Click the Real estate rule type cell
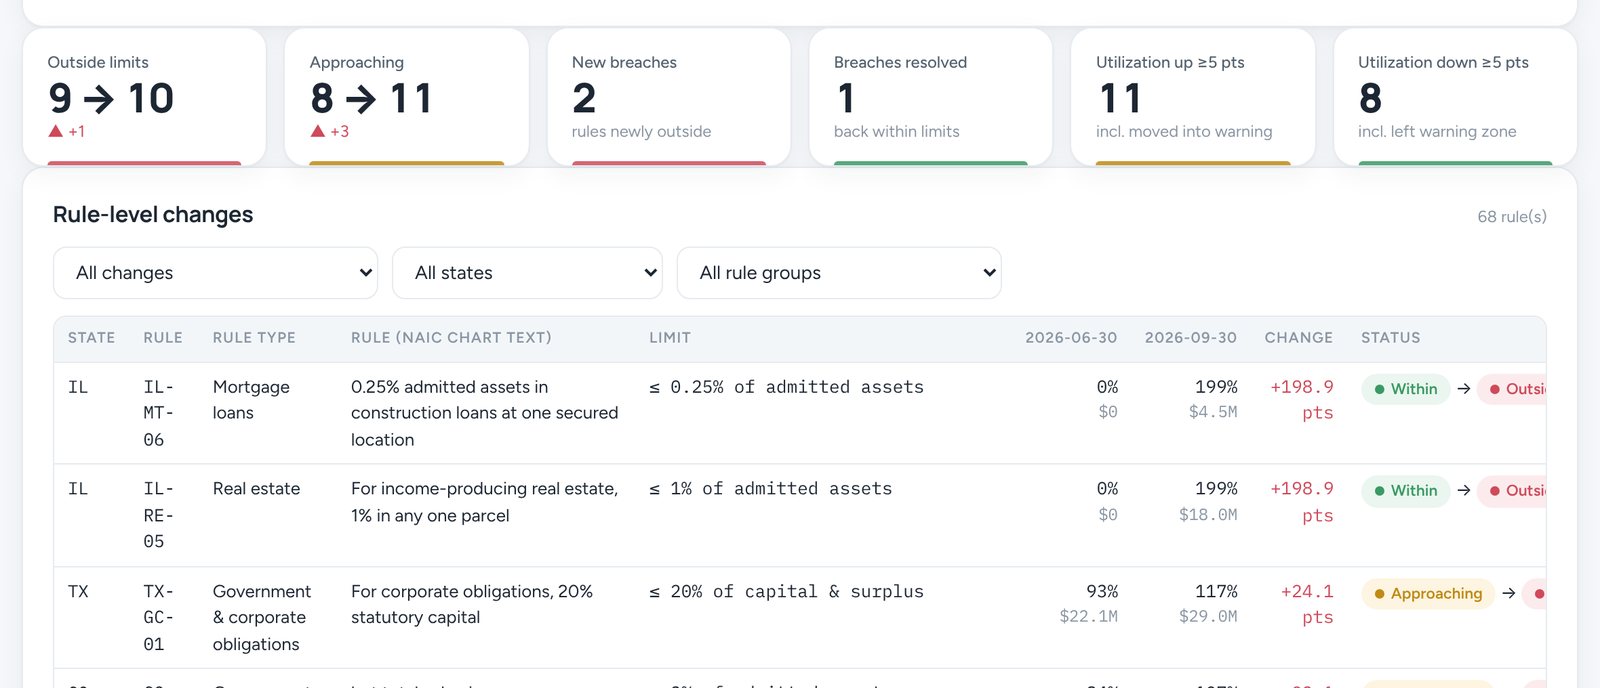The image size is (1600, 688). pyautogui.click(x=256, y=489)
